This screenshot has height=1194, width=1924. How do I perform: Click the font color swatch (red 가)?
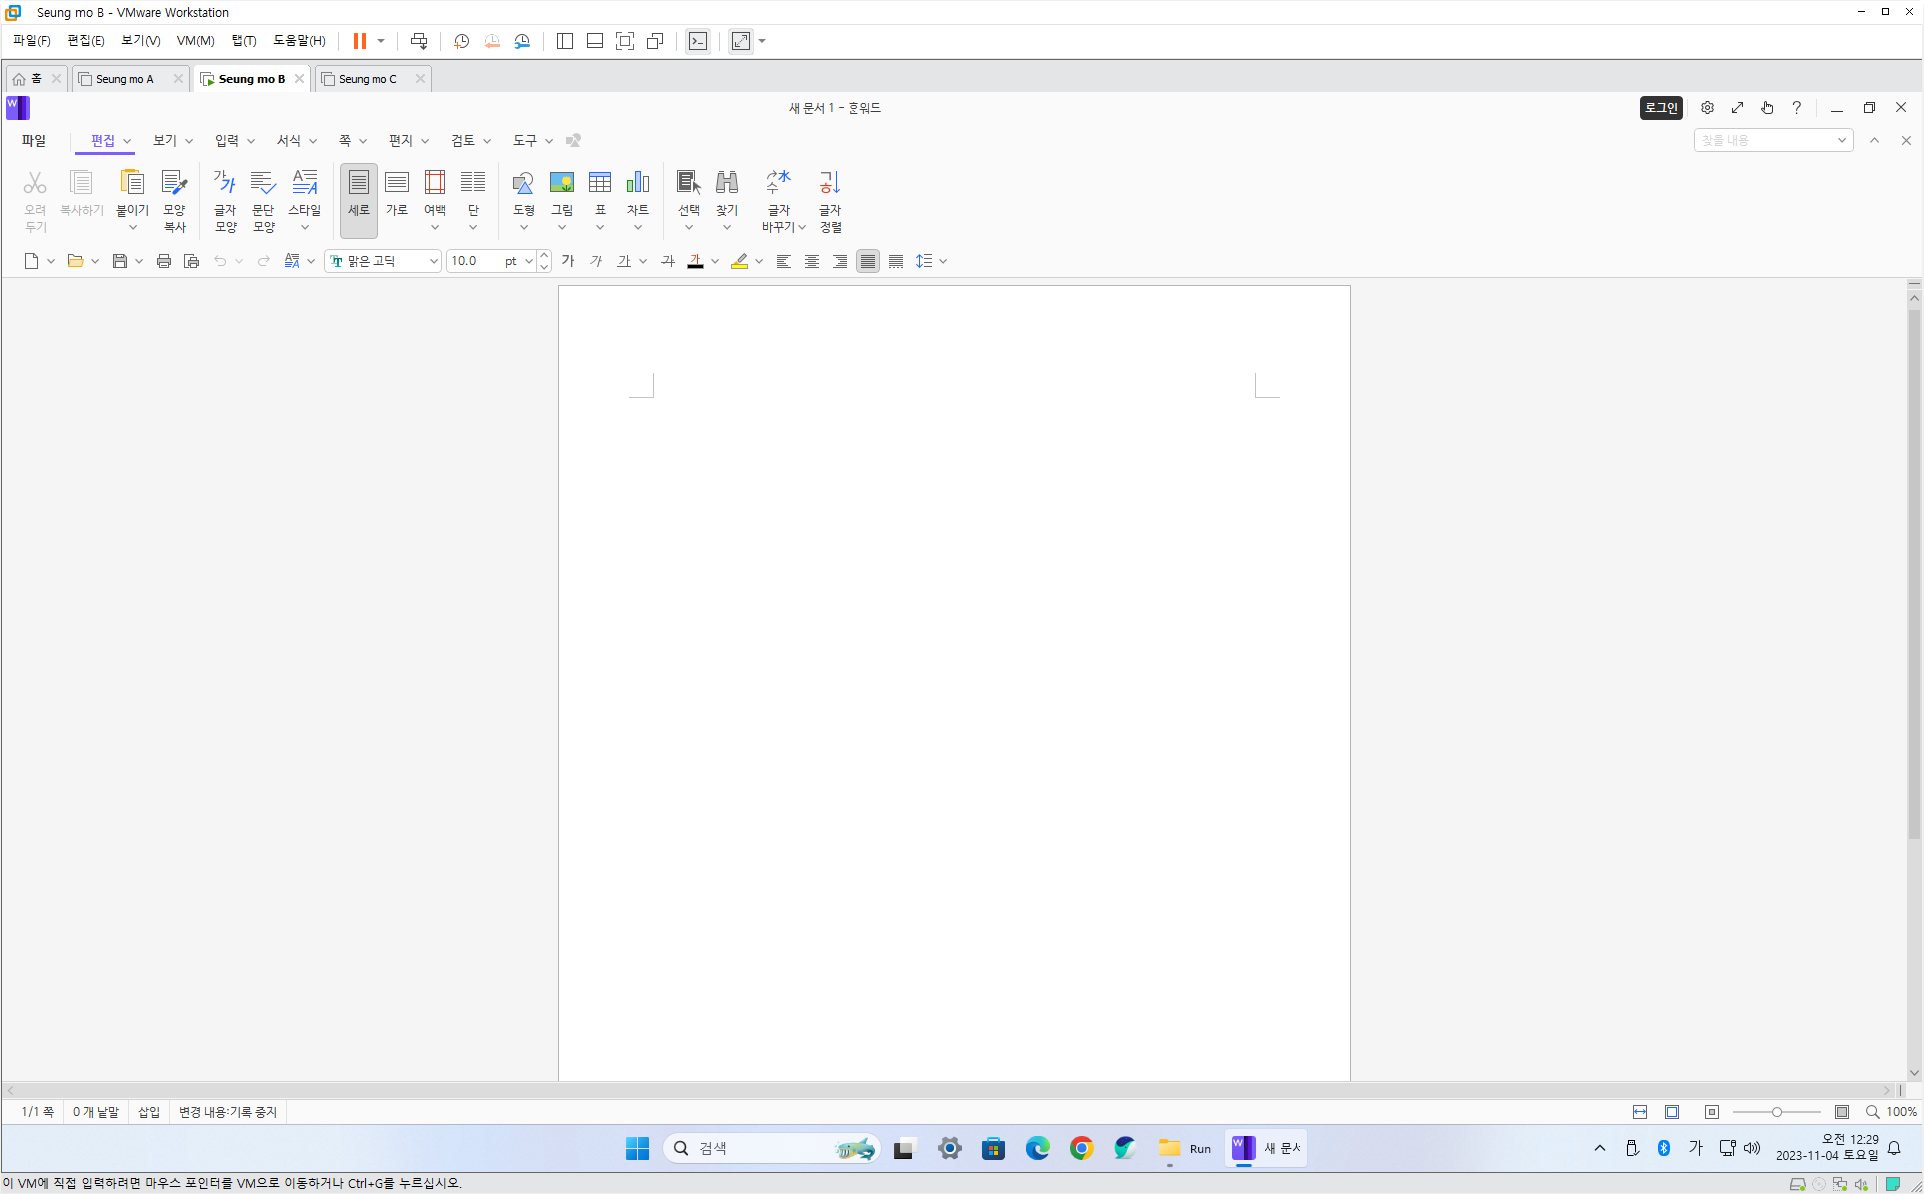(x=695, y=261)
